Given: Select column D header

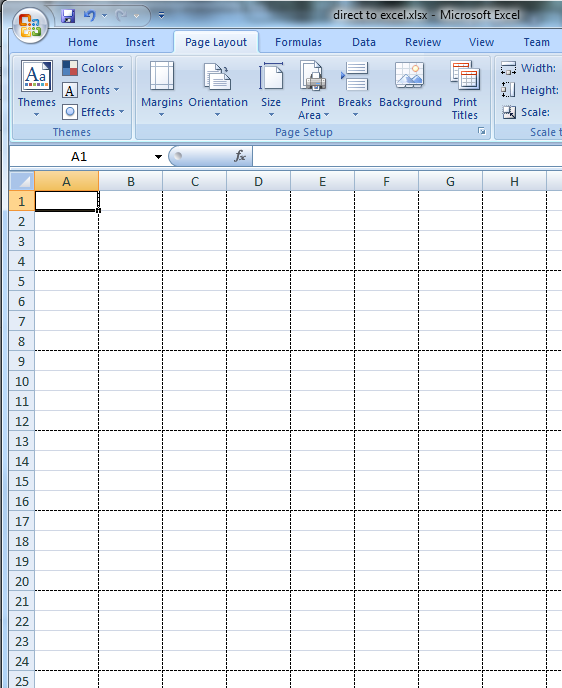Looking at the screenshot, I should (258, 181).
